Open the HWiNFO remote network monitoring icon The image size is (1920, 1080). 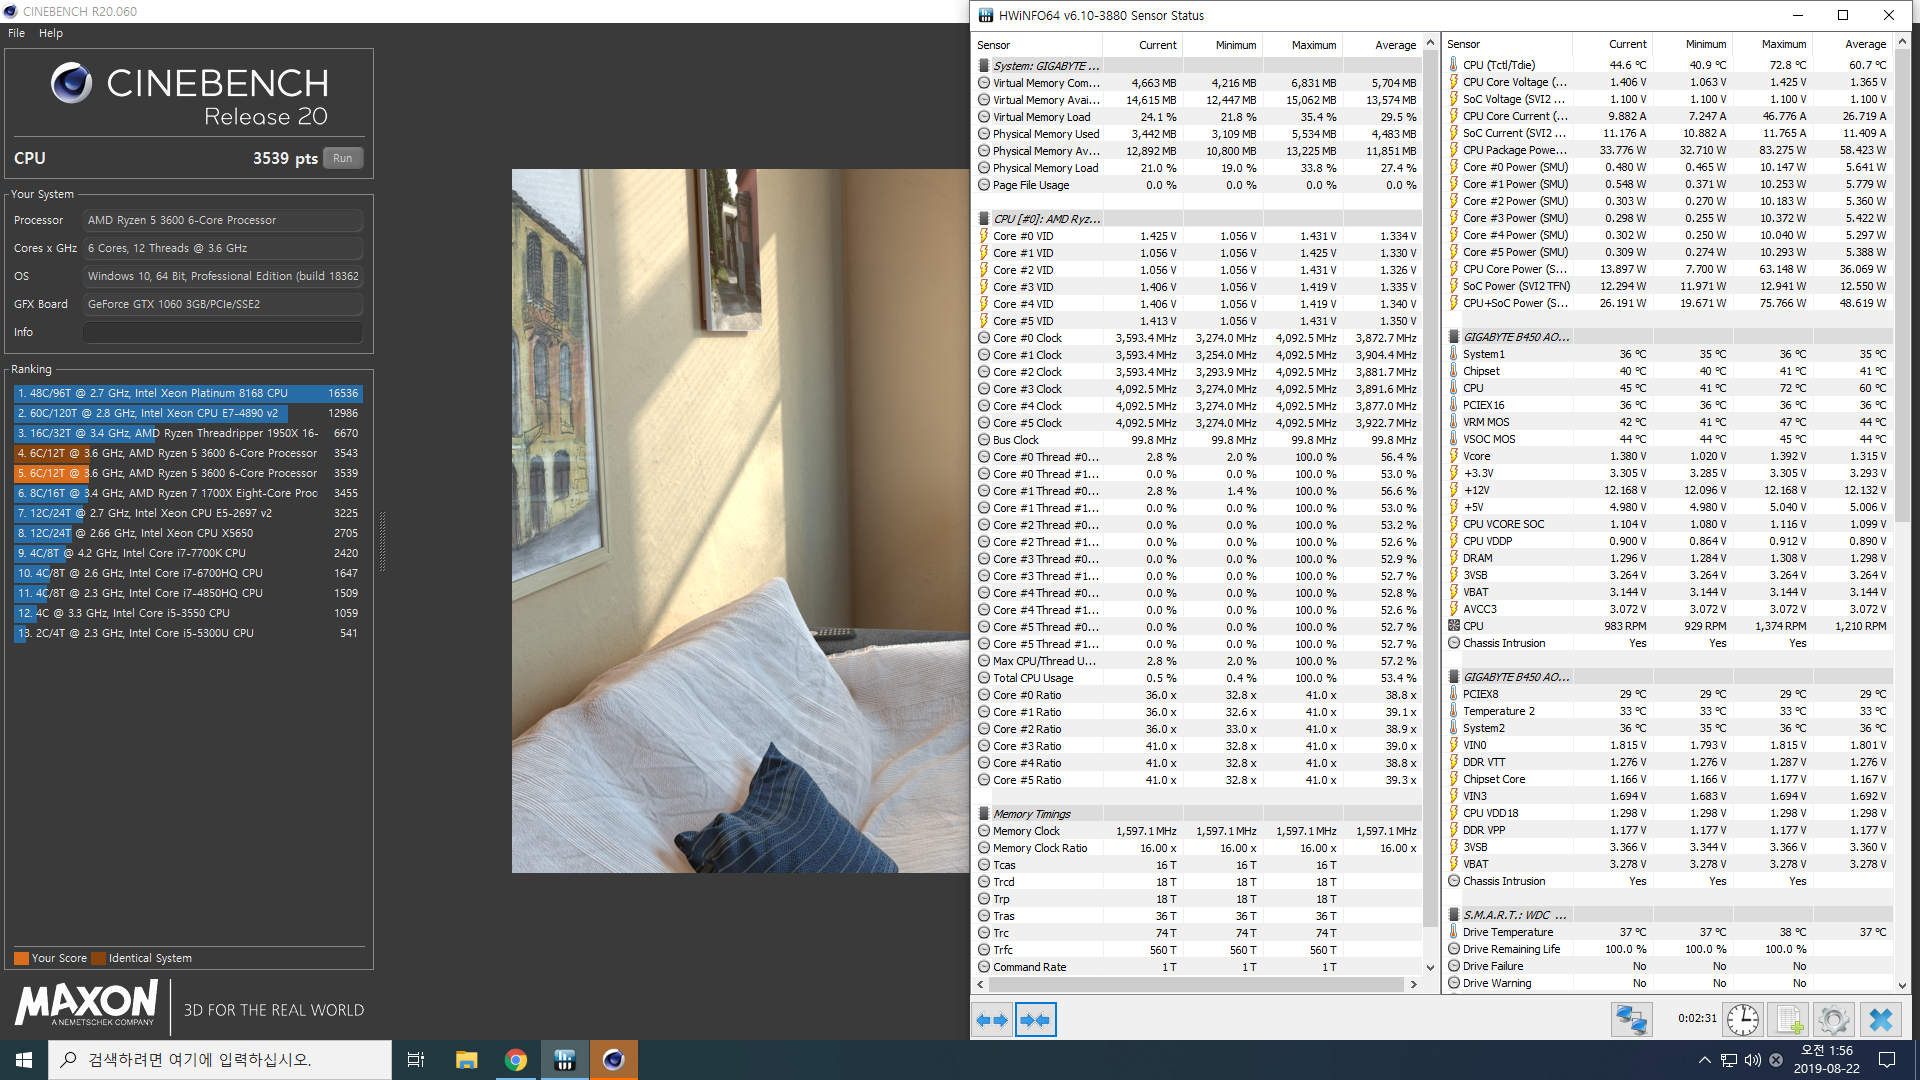coord(1631,1020)
